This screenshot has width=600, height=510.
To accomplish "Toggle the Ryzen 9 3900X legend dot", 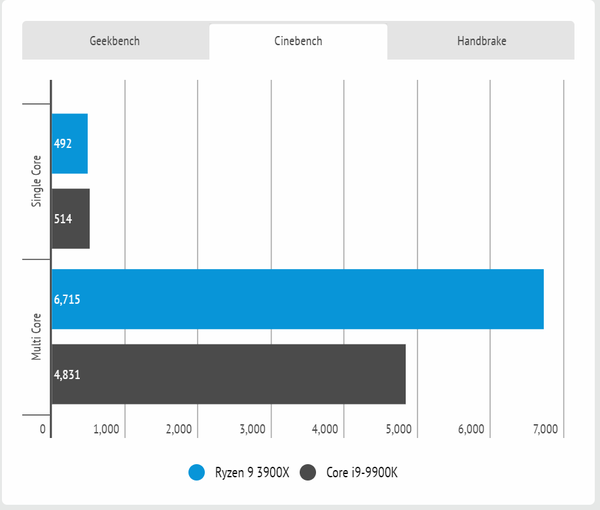I will [197, 473].
